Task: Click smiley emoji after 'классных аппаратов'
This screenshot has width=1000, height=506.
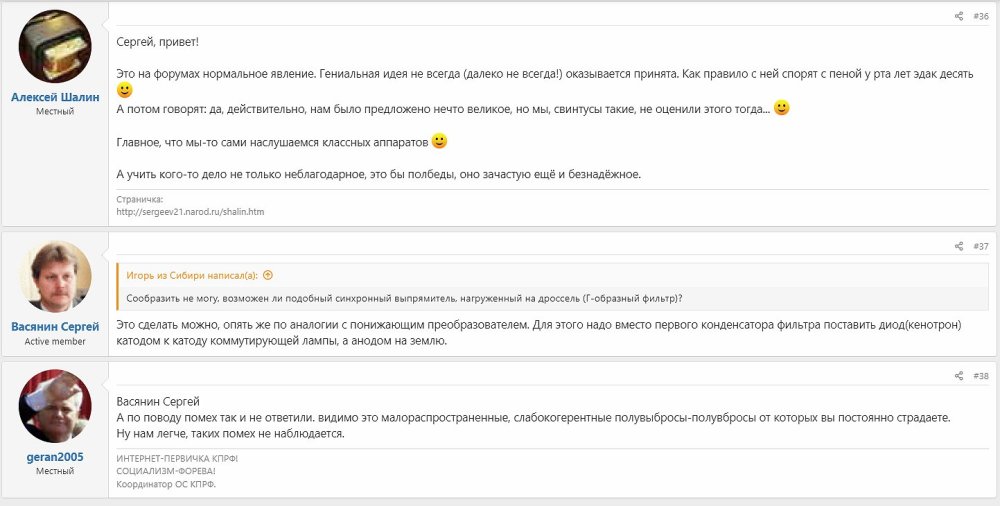Action: 439,141
